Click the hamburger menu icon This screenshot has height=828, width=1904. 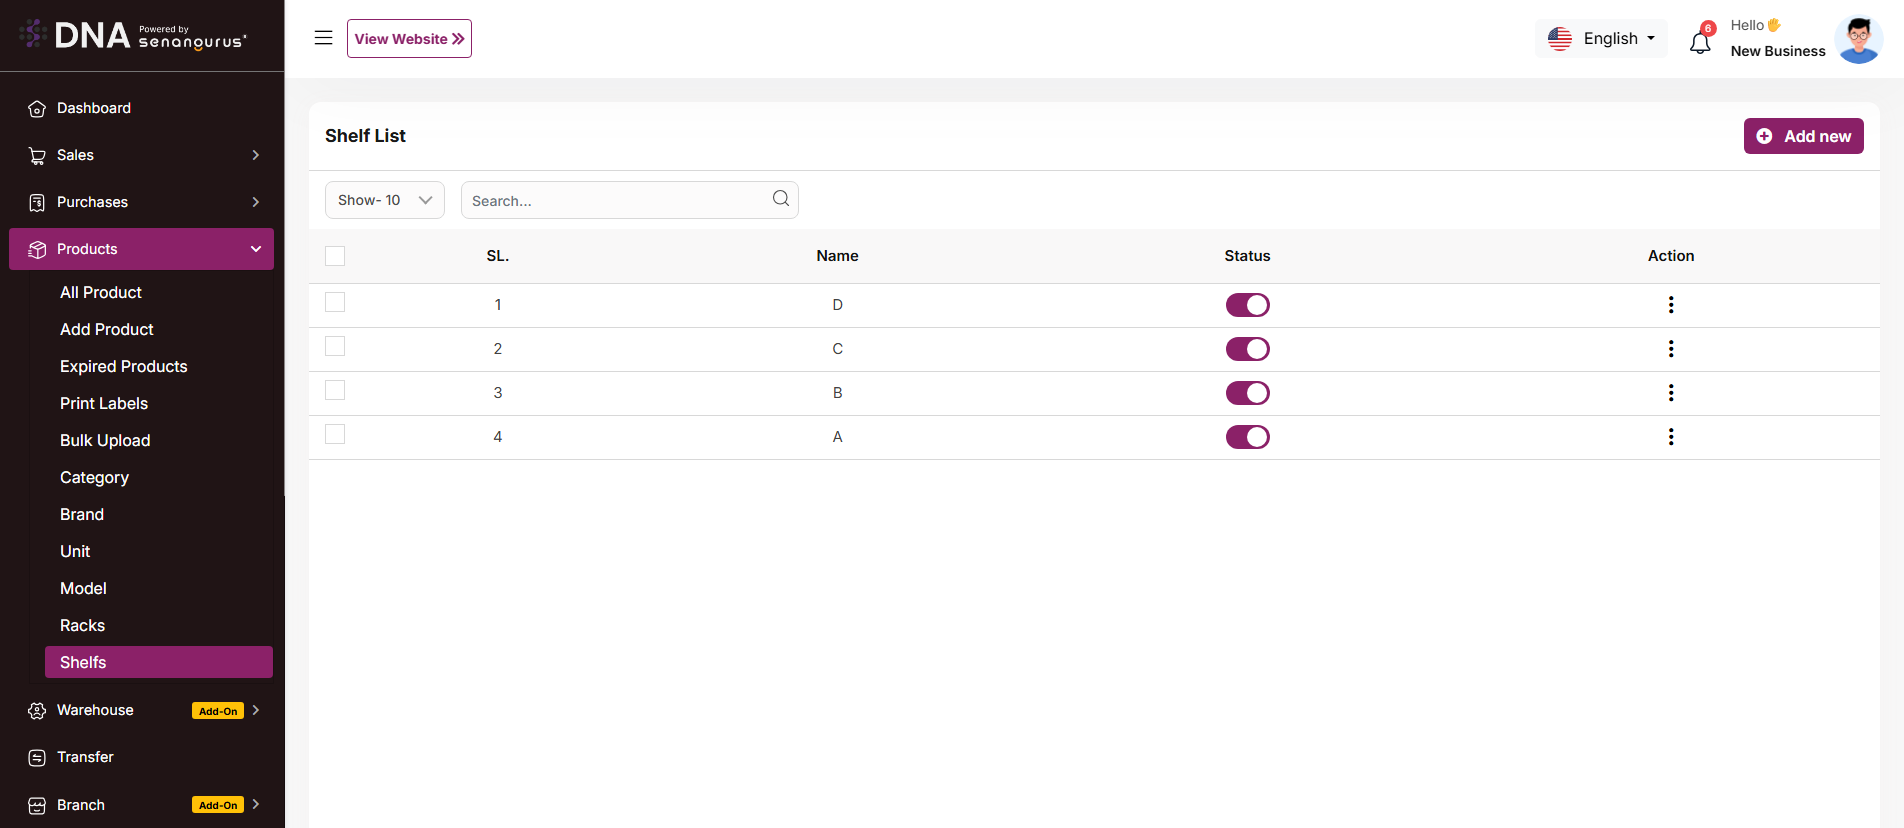tap(323, 38)
